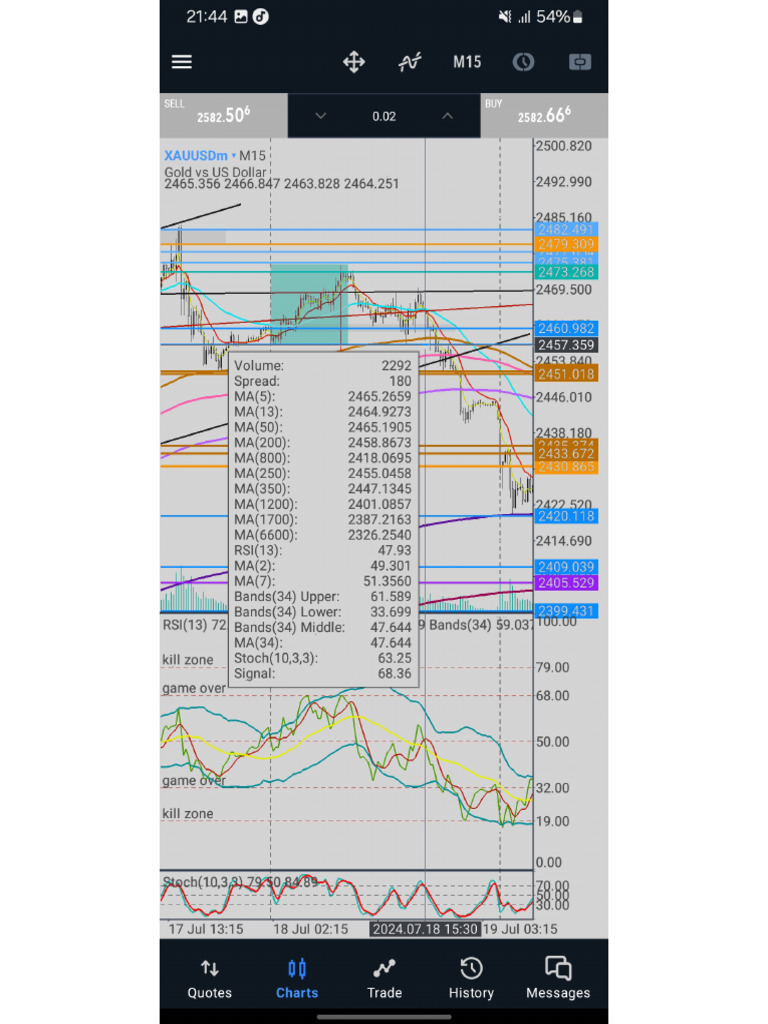Increase lot size with up chevron
768x1024 pixels.
click(x=447, y=116)
